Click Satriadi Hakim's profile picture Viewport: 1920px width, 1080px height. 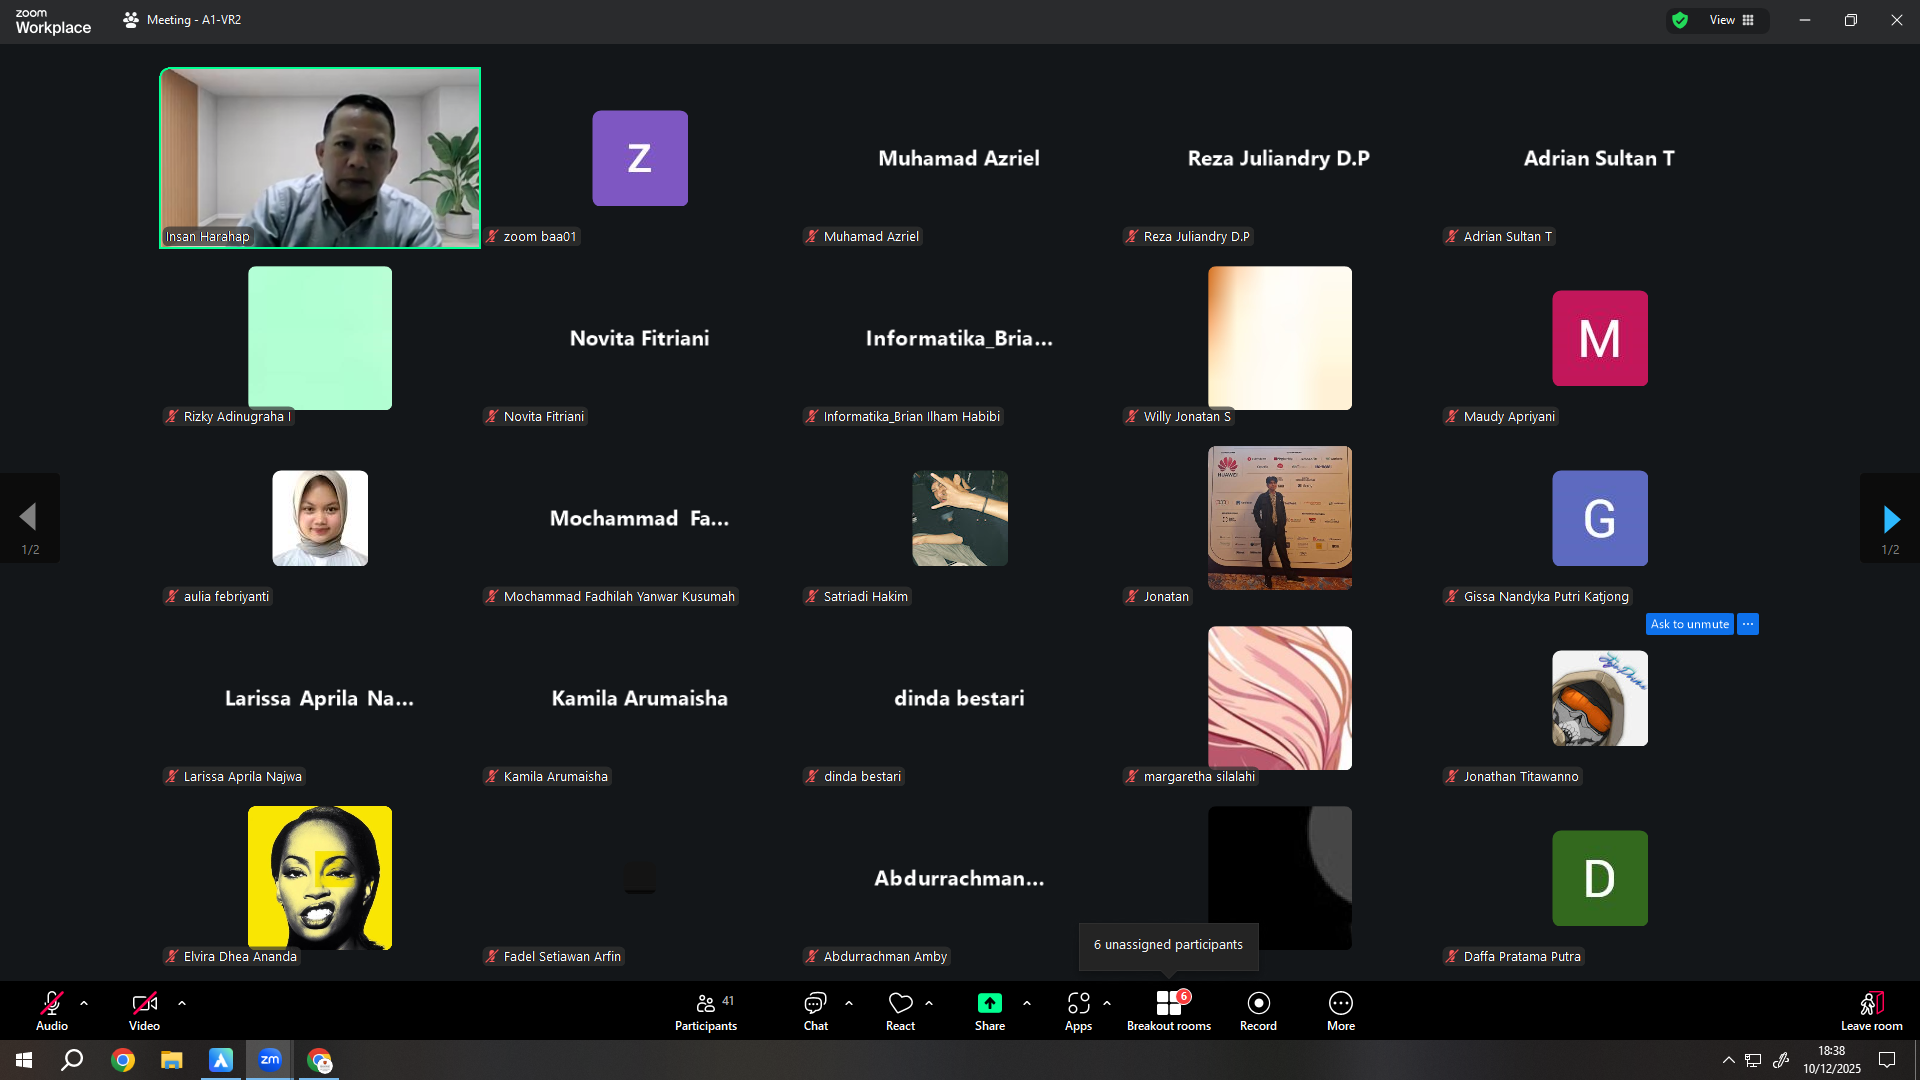(x=960, y=518)
